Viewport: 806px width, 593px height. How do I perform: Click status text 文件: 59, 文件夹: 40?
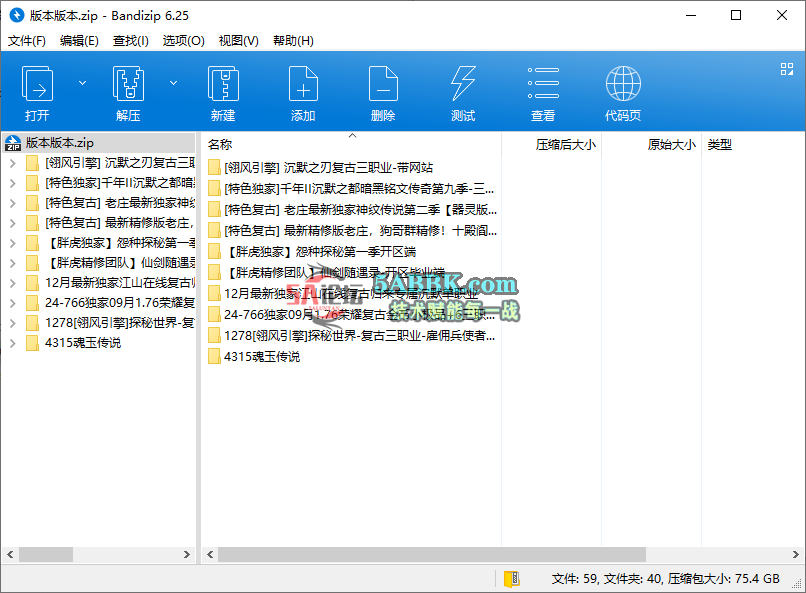[607, 579]
